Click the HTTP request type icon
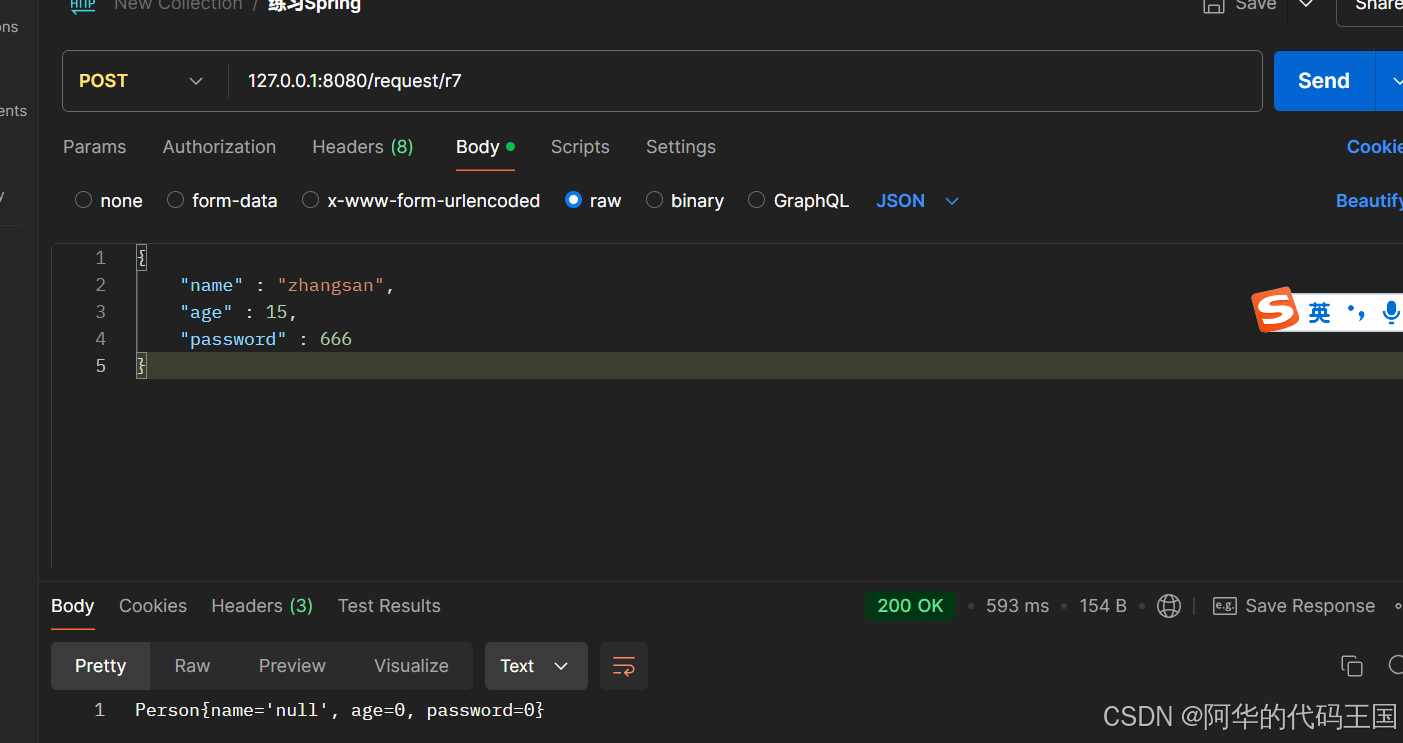 83,5
